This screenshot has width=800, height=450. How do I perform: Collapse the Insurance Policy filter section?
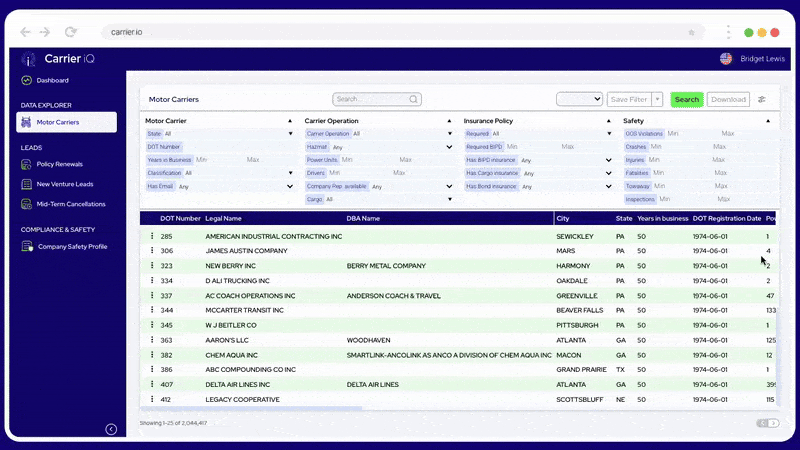609,121
